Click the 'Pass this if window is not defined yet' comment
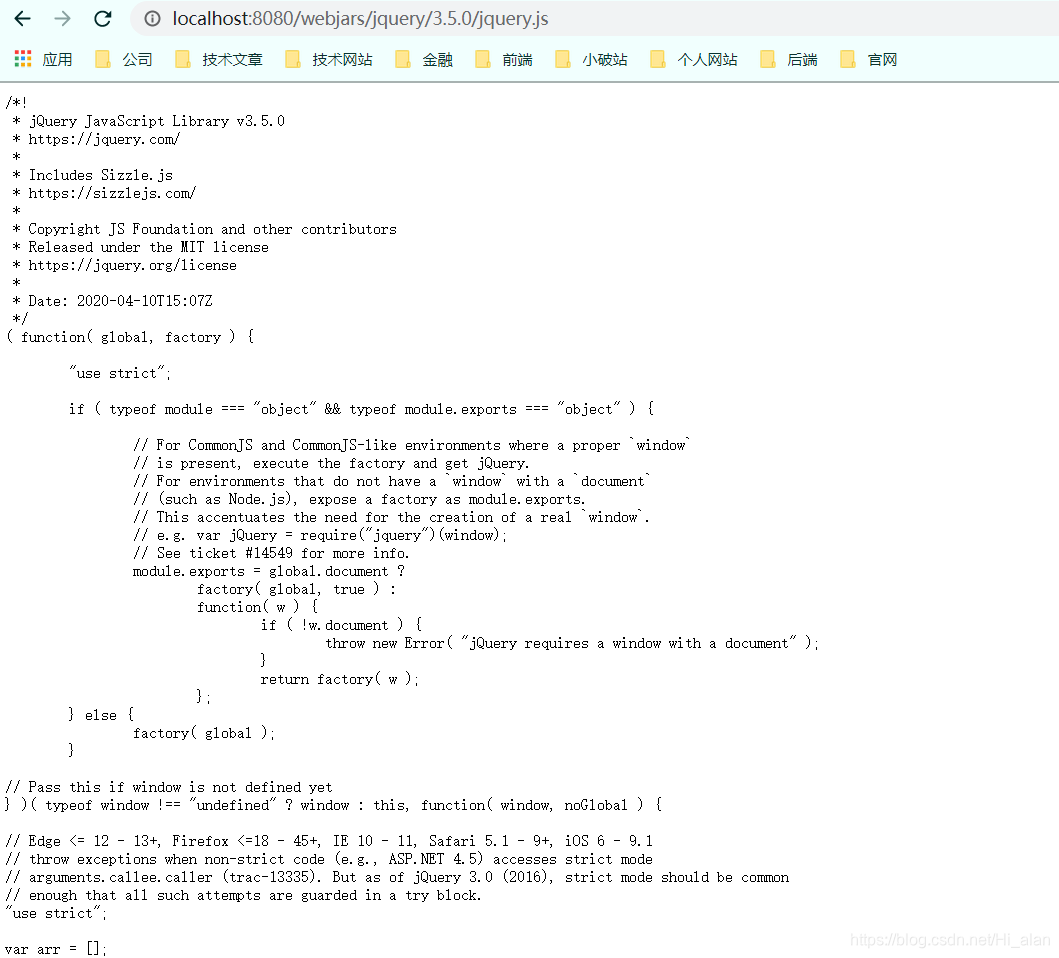This screenshot has width=1059, height=958. click(x=169, y=787)
